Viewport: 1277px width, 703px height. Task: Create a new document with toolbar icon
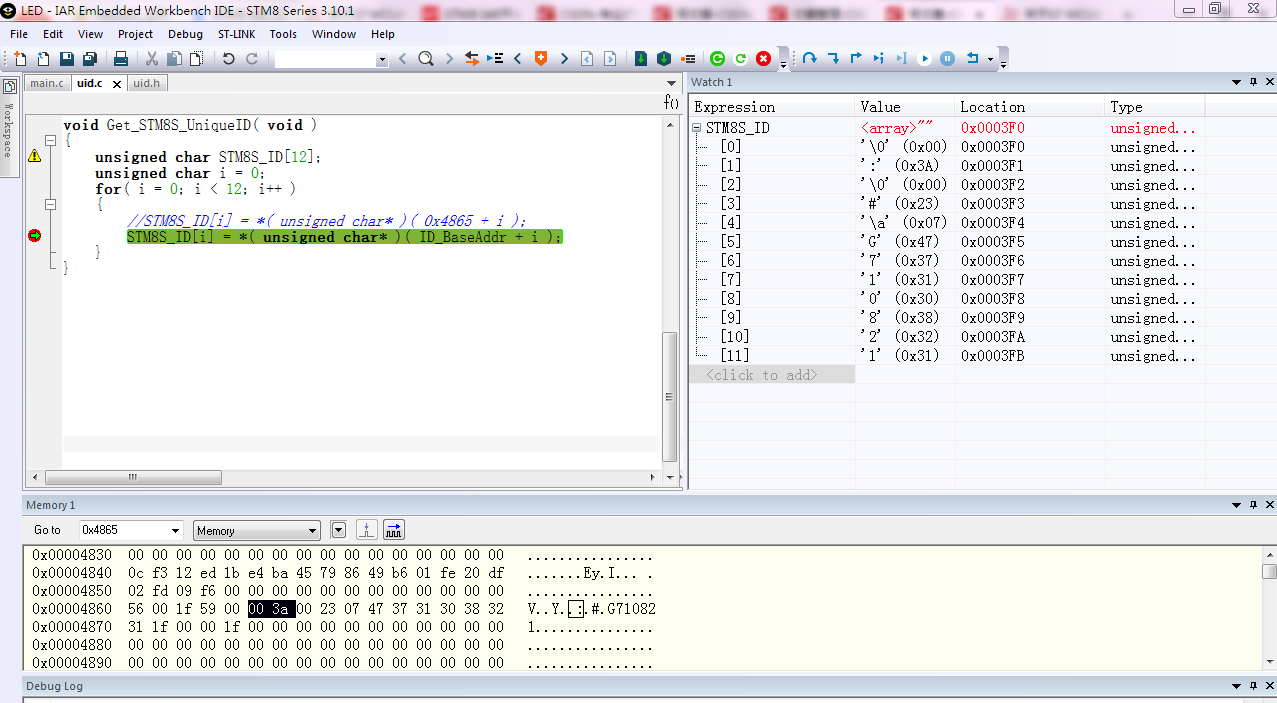click(x=20, y=59)
